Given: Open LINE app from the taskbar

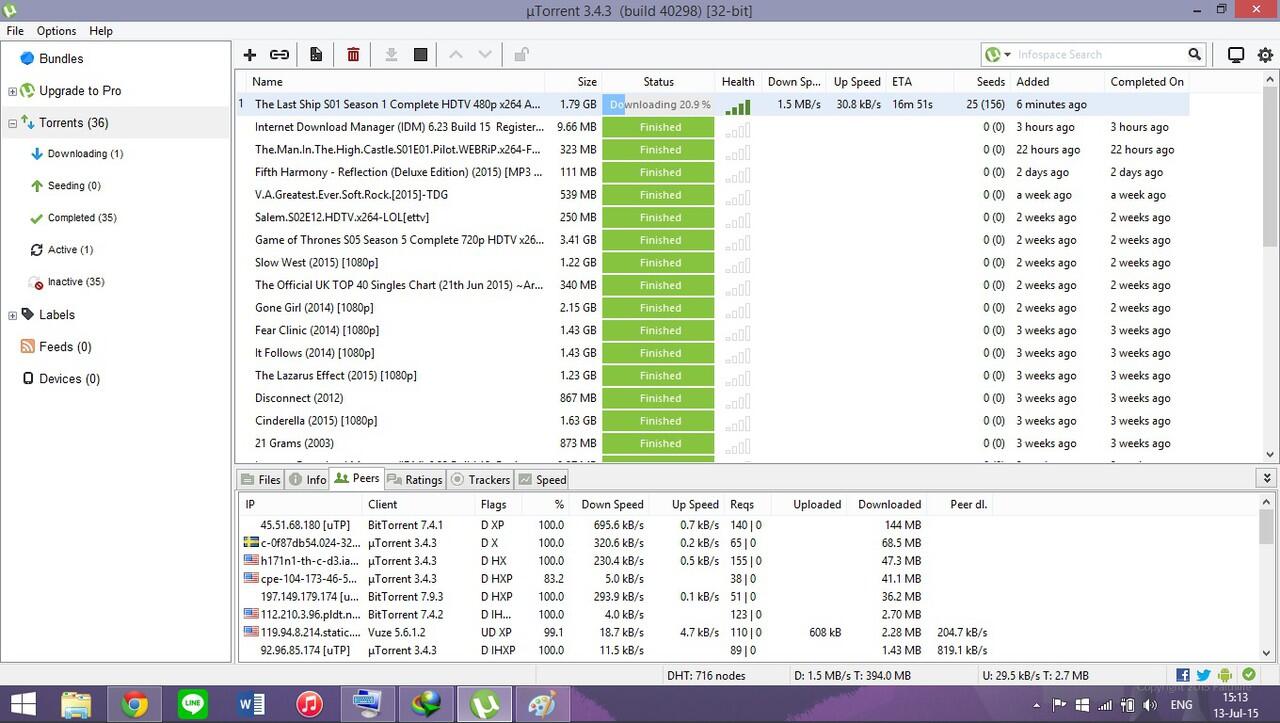Looking at the screenshot, I should click(x=193, y=704).
